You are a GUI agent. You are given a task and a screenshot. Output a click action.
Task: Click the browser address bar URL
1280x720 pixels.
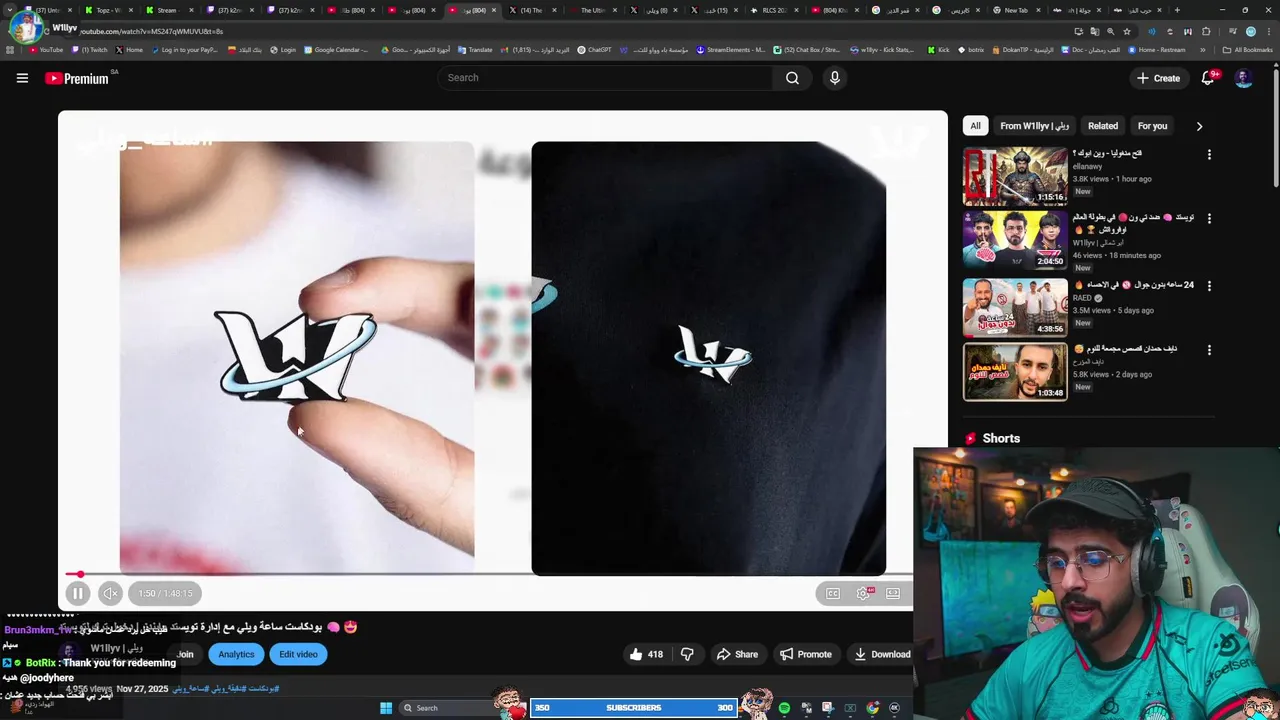point(150,31)
